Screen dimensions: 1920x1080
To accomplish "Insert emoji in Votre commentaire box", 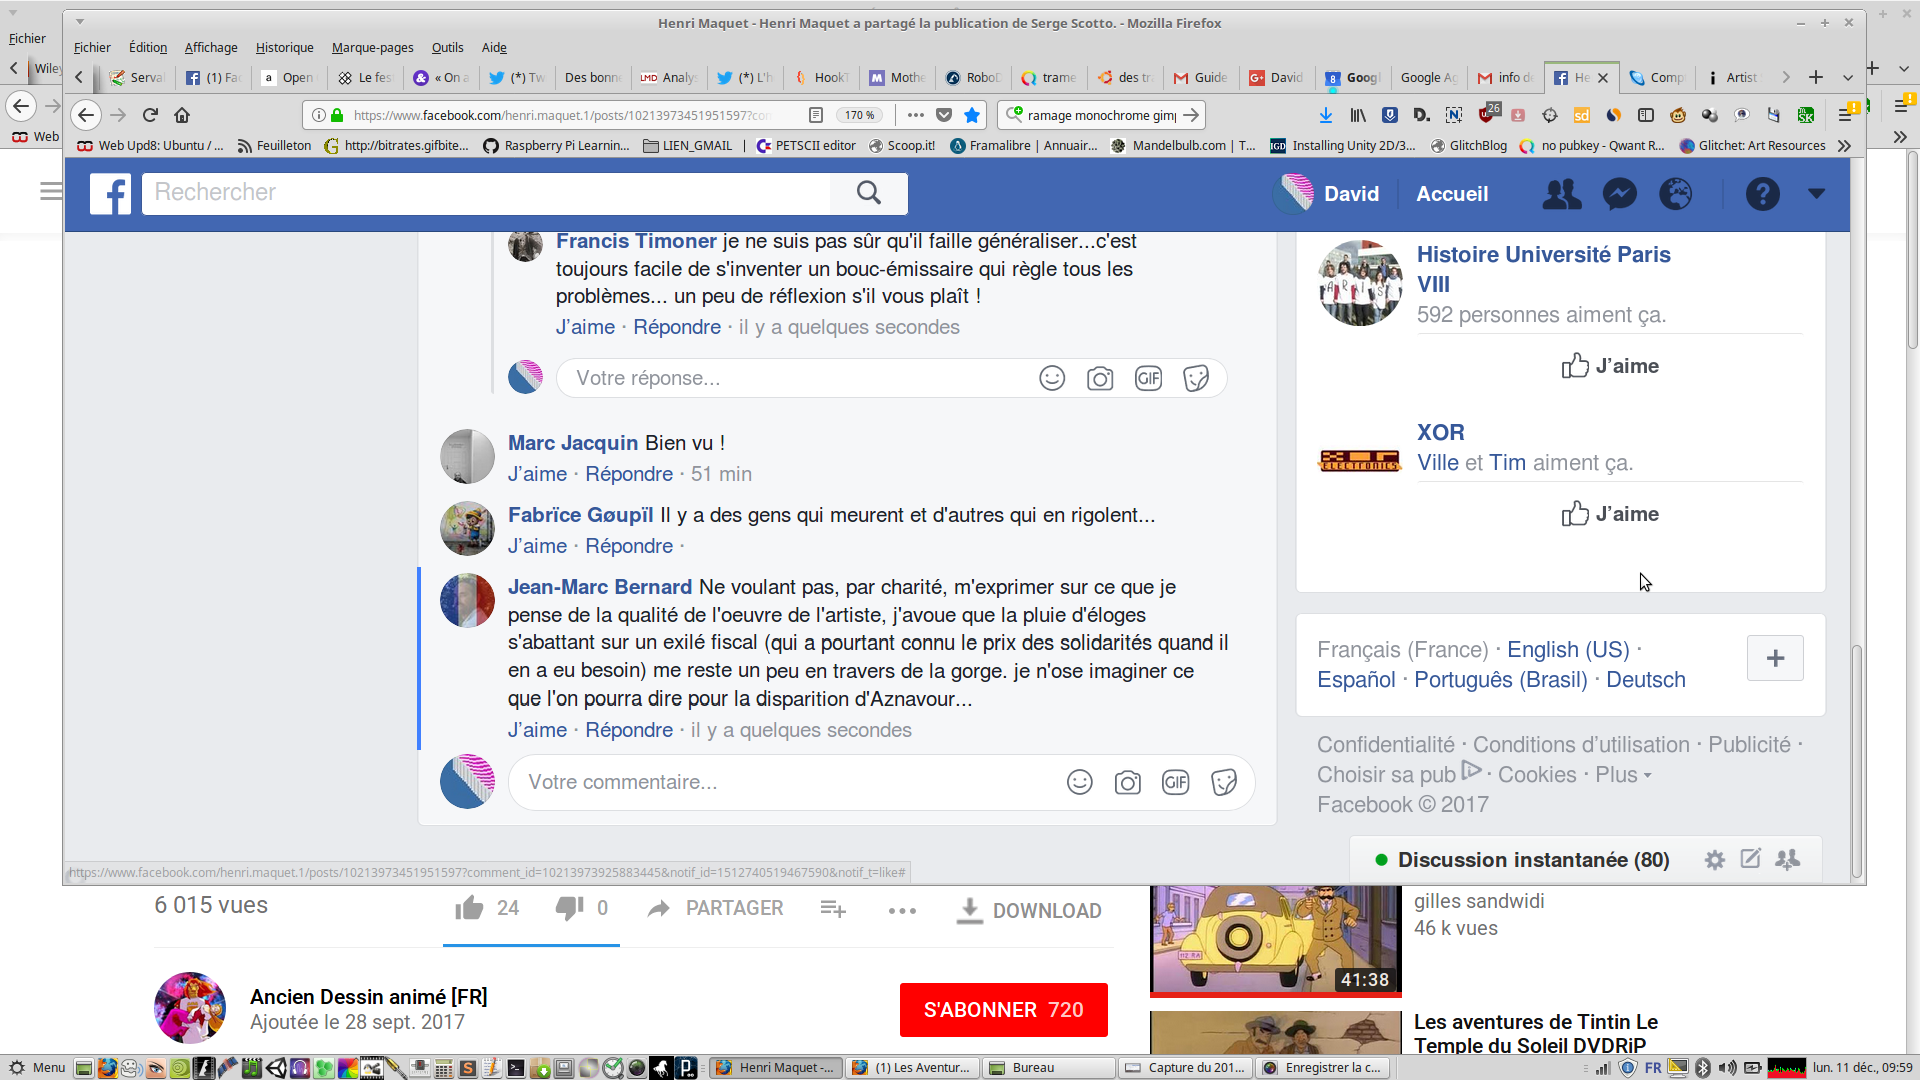I will pyautogui.click(x=1079, y=782).
